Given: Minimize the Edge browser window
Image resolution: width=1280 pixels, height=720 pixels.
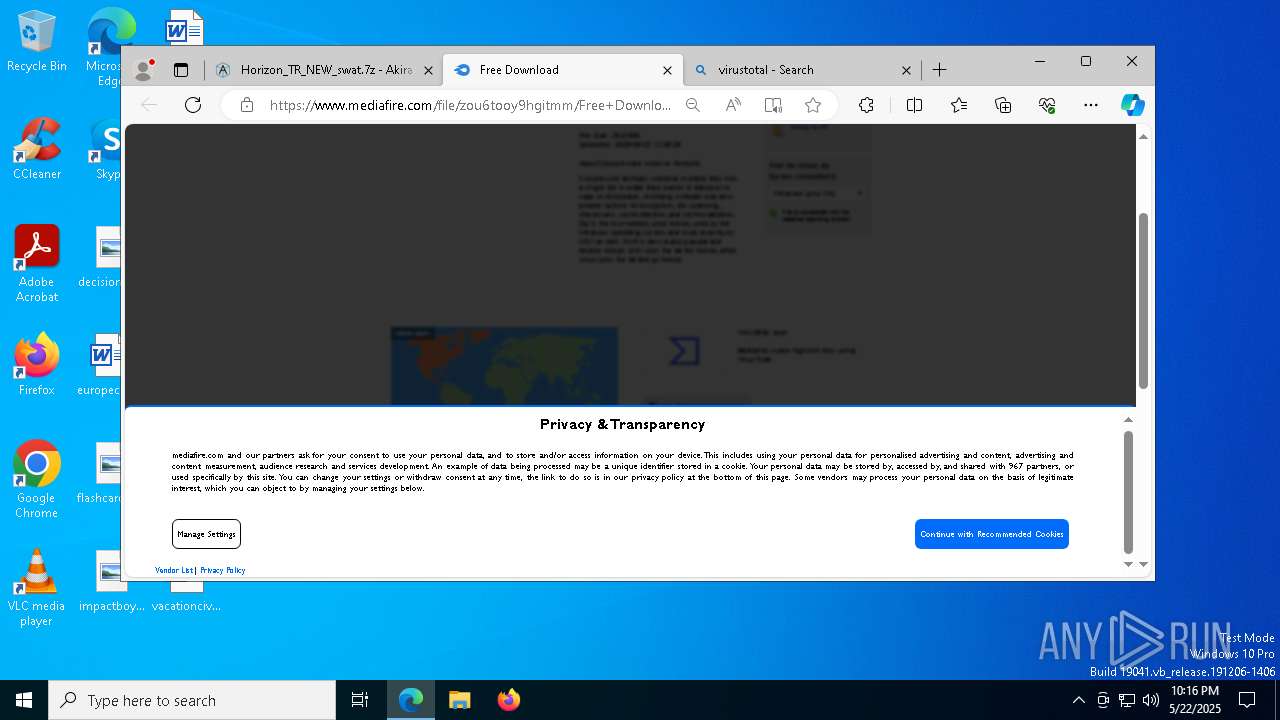Looking at the screenshot, I should (1040, 61).
